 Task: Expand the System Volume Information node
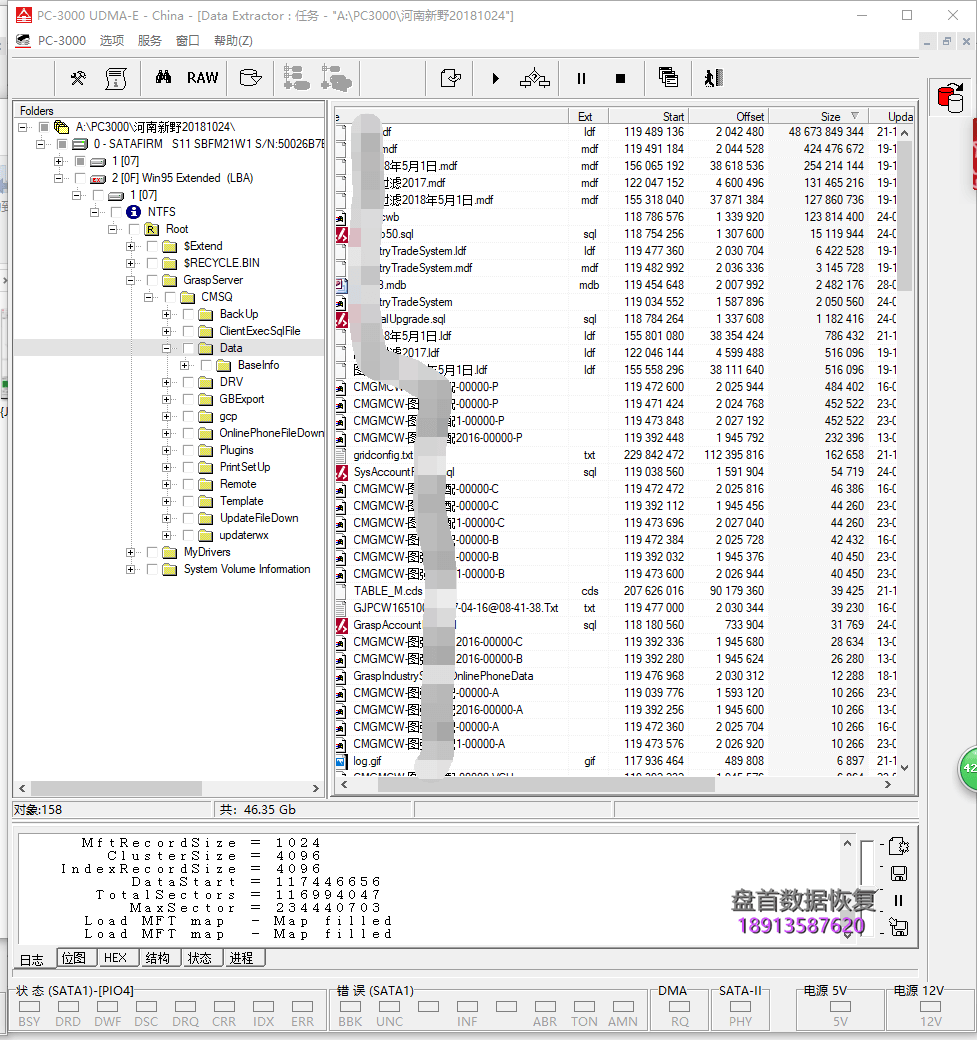[x=130, y=570]
